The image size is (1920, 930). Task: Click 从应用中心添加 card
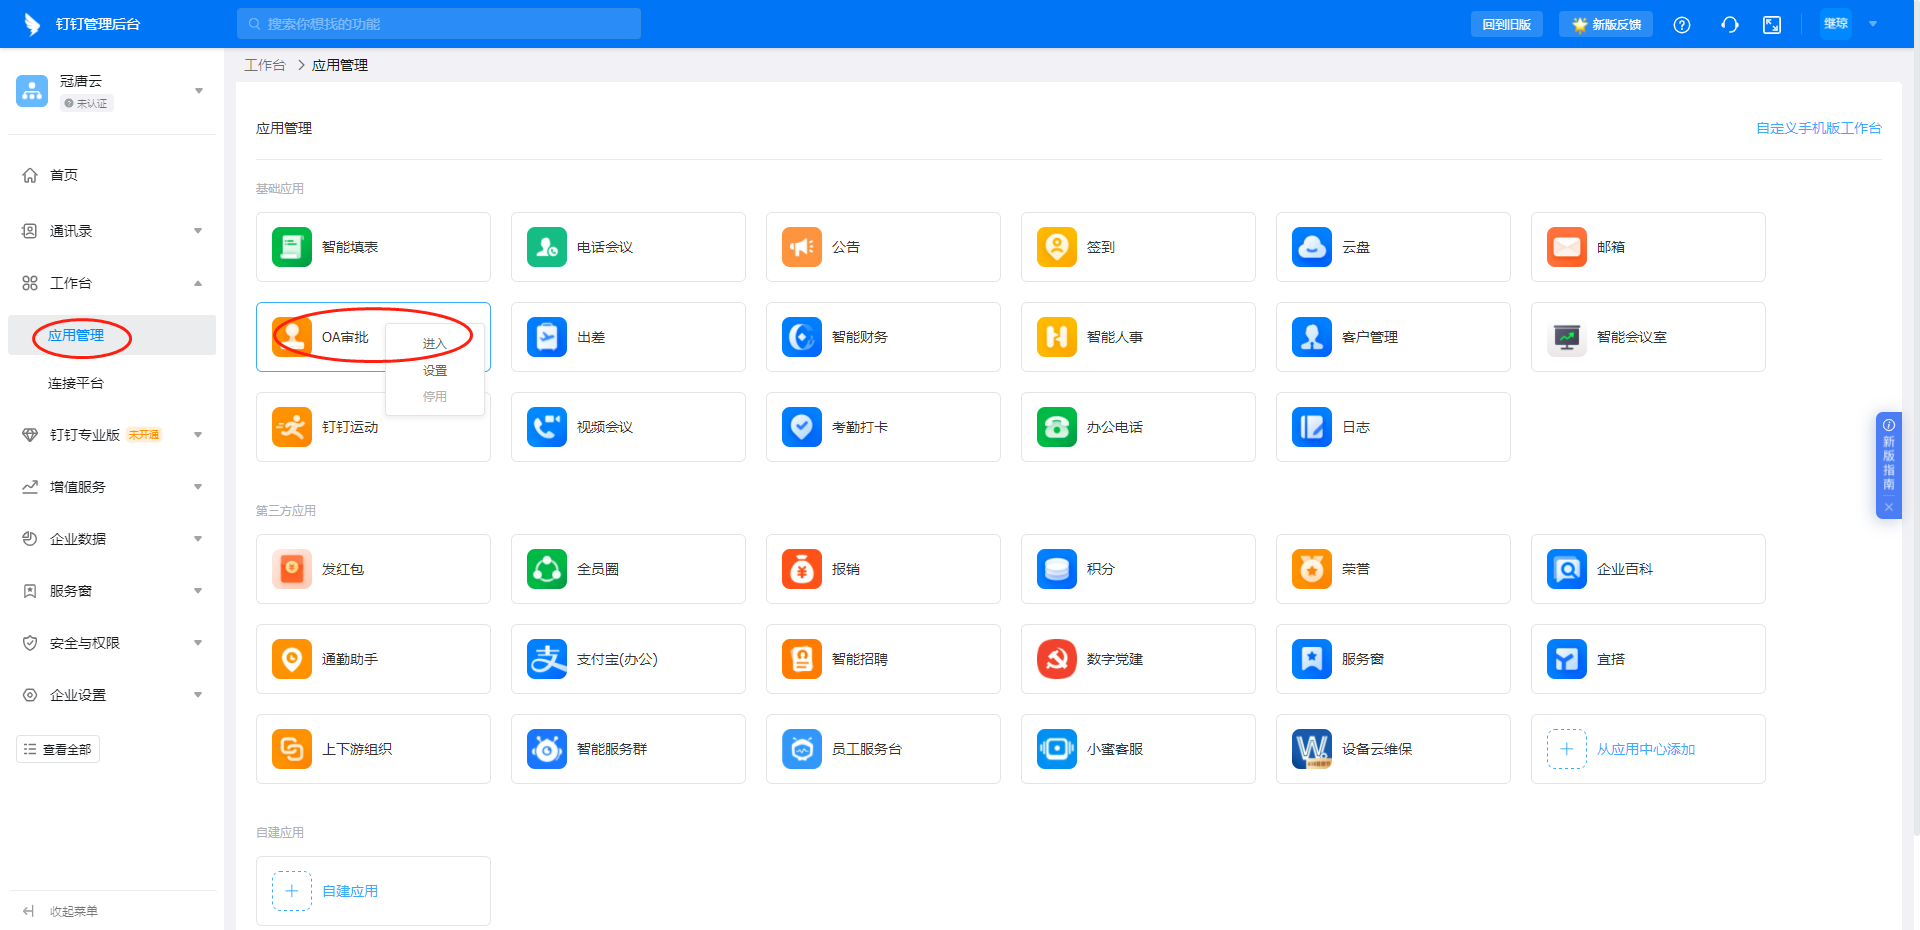[x=1648, y=749]
